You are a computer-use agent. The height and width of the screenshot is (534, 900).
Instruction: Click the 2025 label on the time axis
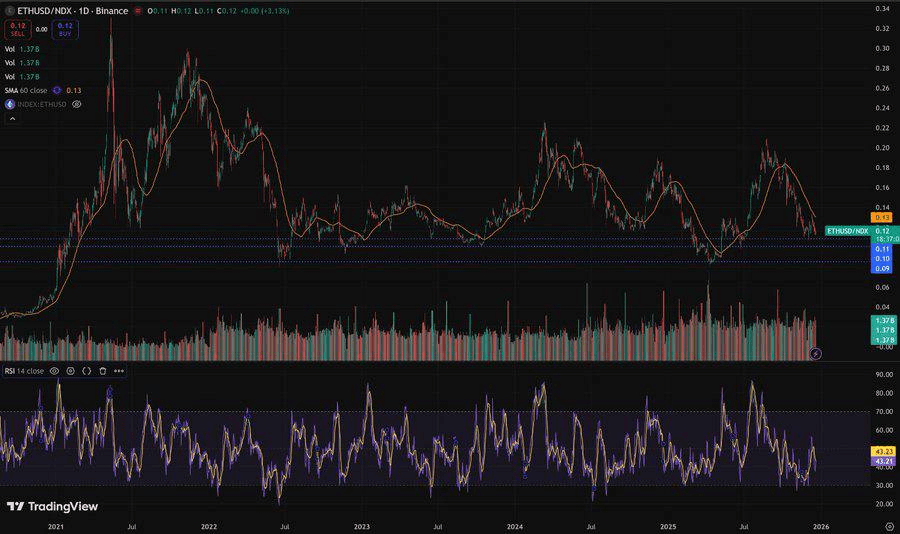pyautogui.click(x=668, y=527)
